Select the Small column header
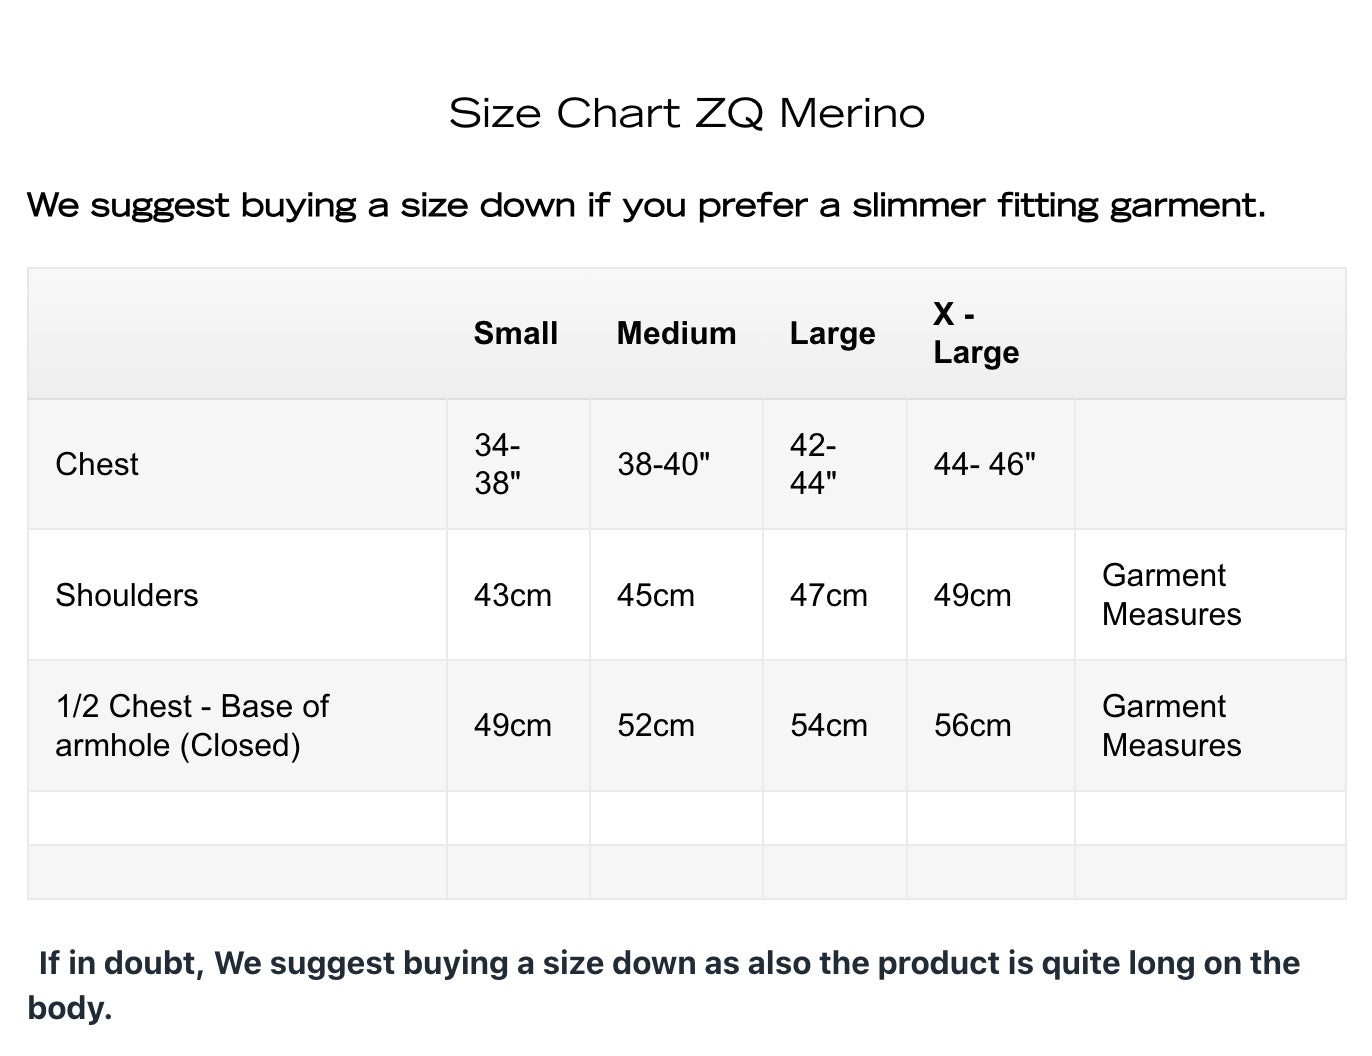This screenshot has width=1372, height=1056. tap(516, 333)
